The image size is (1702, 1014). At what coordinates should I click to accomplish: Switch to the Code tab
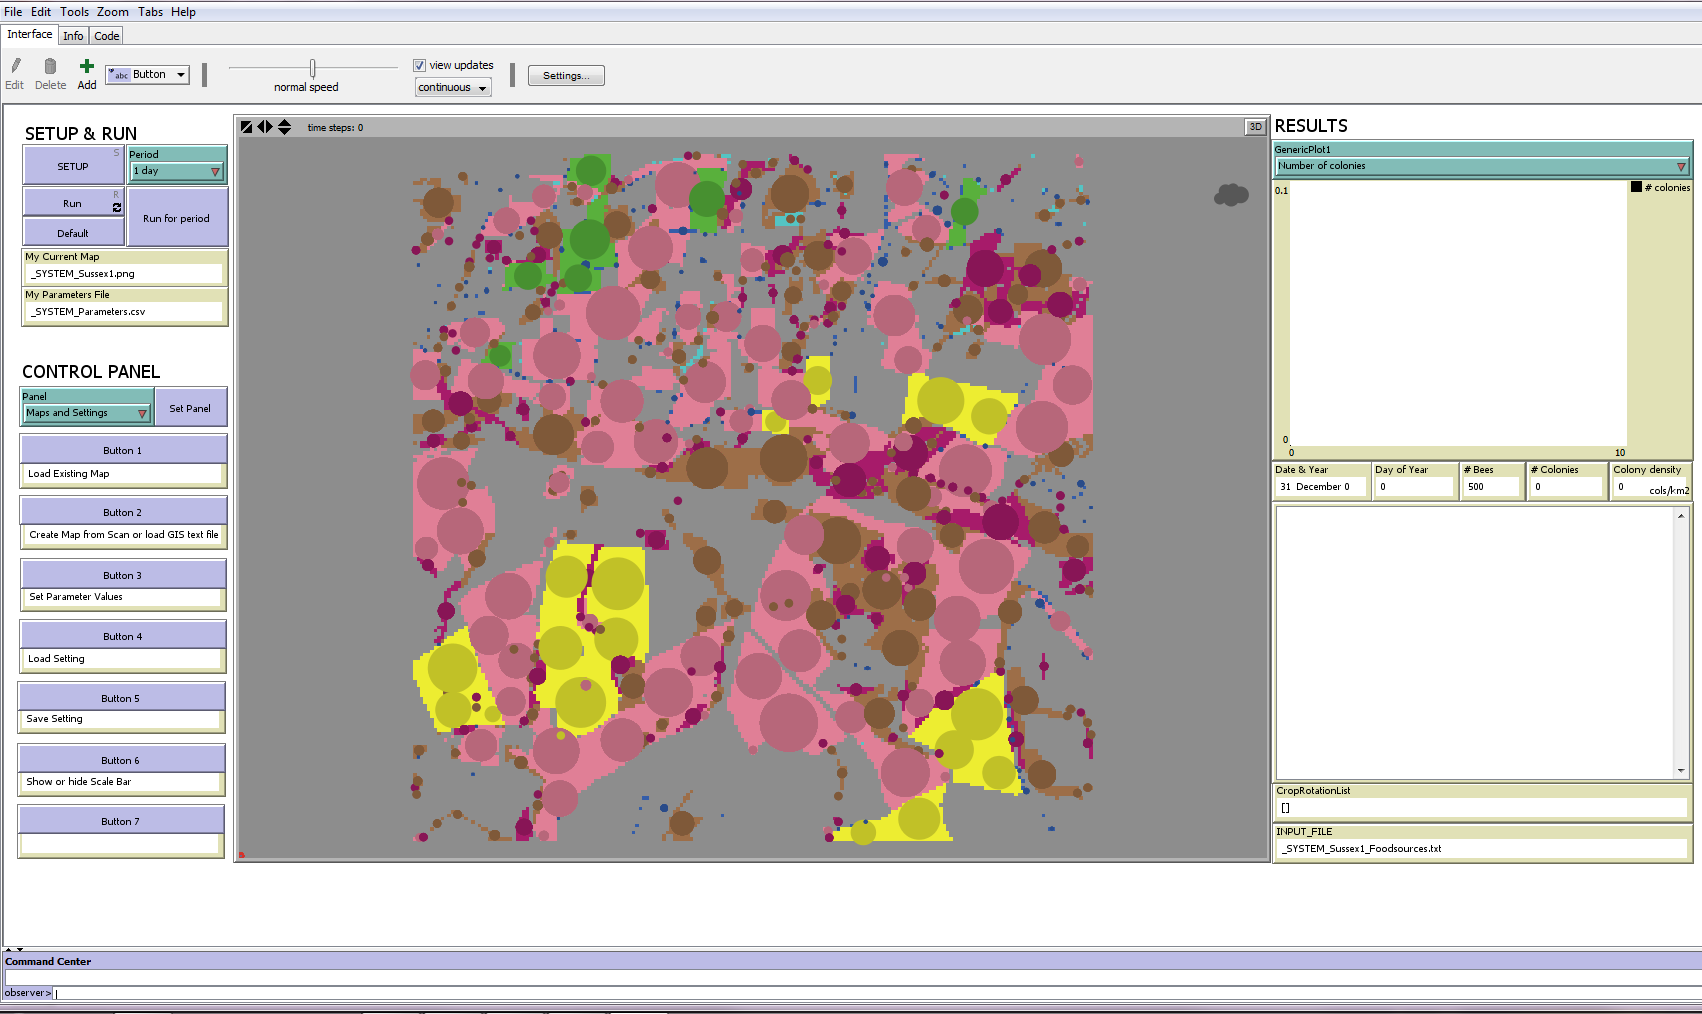tap(107, 36)
